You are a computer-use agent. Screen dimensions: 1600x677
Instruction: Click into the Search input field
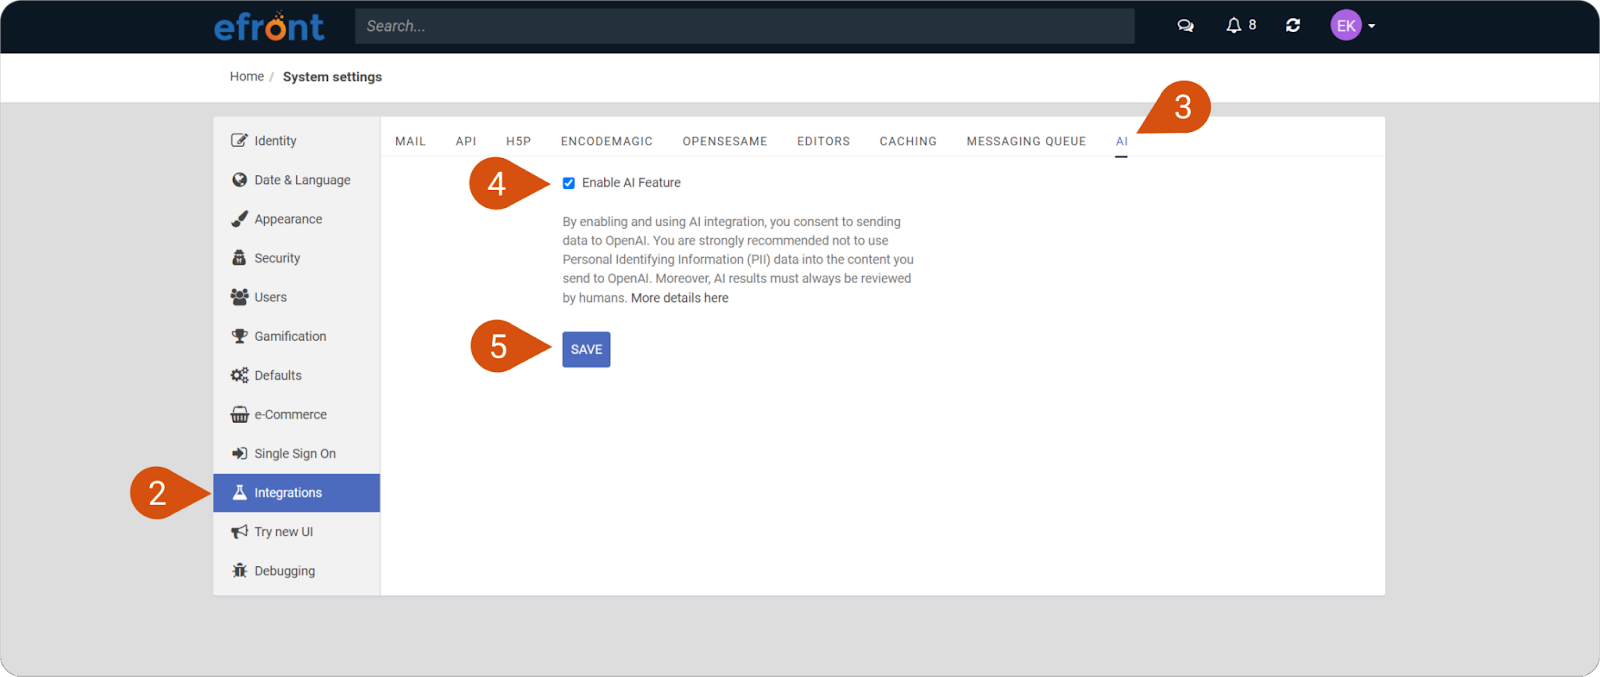(x=744, y=26)
